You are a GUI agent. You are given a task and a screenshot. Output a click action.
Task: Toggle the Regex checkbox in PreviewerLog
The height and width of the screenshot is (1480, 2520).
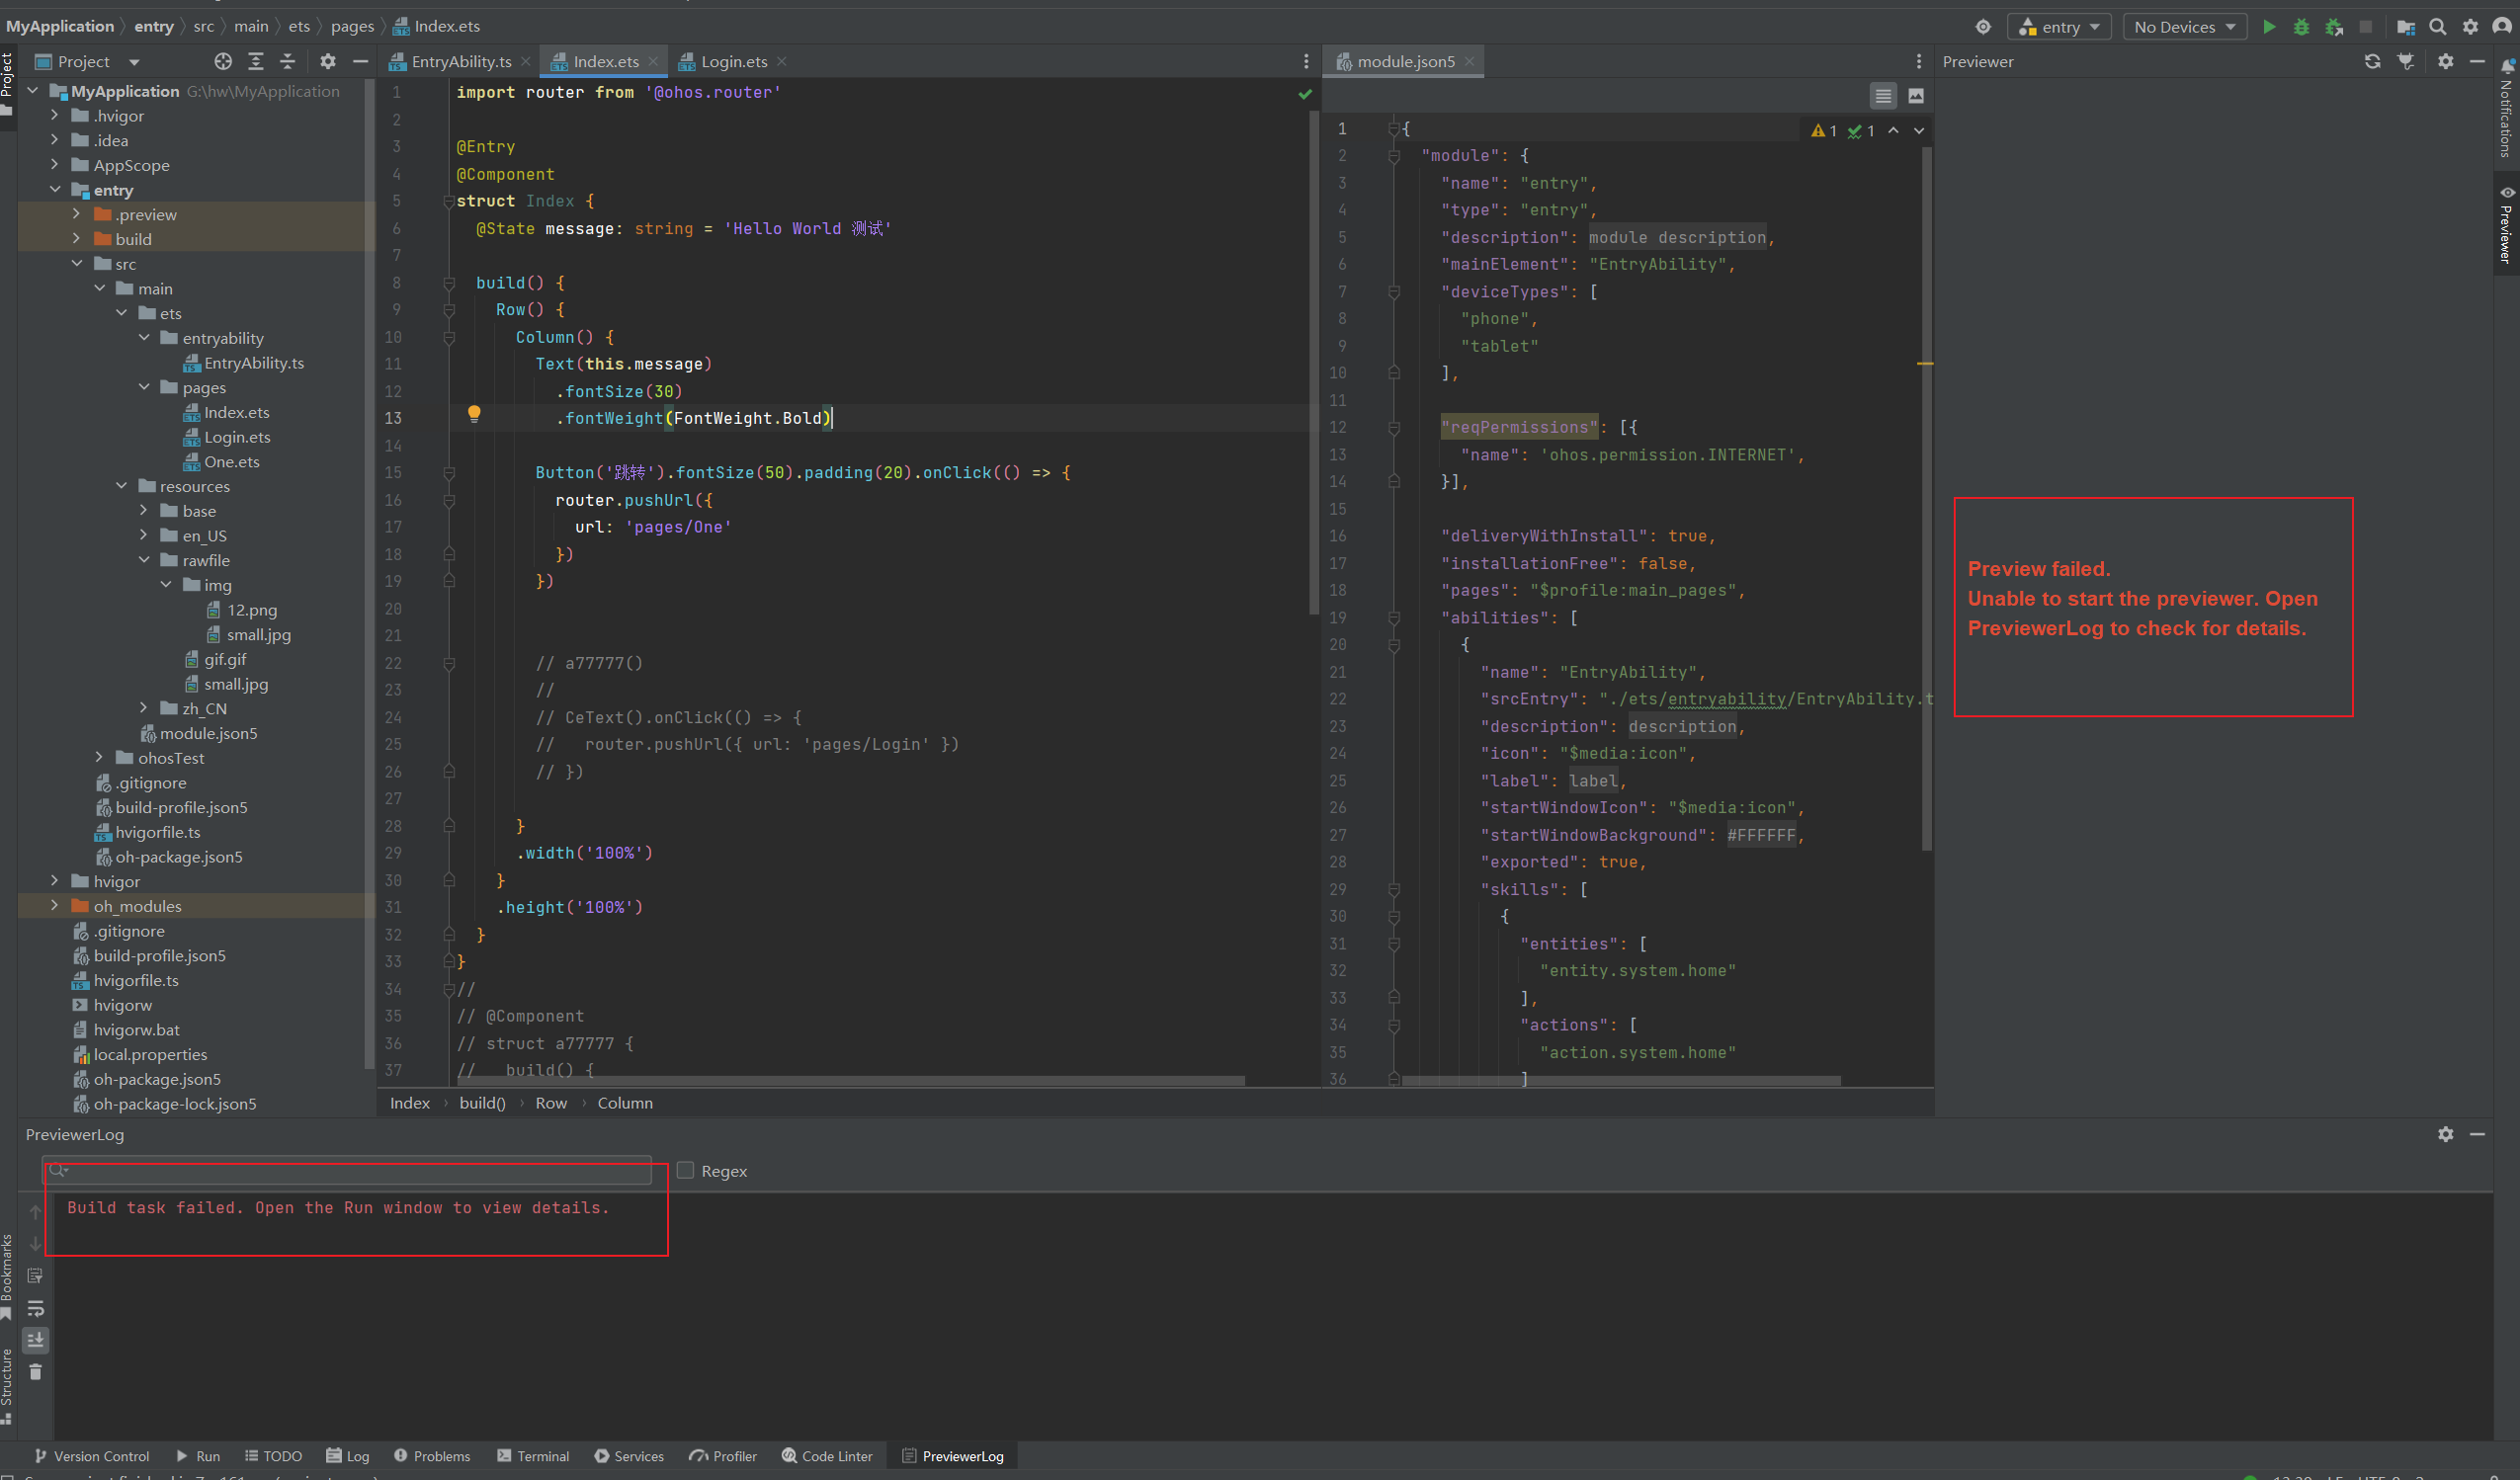[x=685, y=1170]
